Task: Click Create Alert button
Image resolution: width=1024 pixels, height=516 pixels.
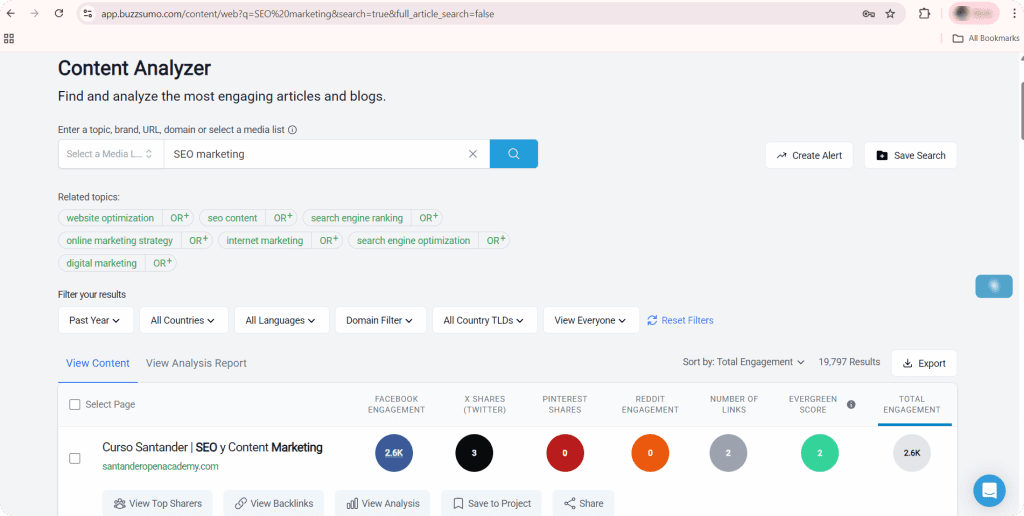Action: 809,155
